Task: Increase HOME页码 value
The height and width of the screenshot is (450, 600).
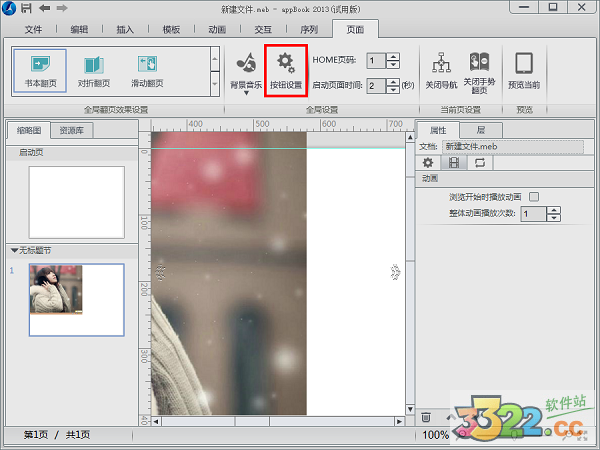Action: pyautogui.click(x=393, y=57)
